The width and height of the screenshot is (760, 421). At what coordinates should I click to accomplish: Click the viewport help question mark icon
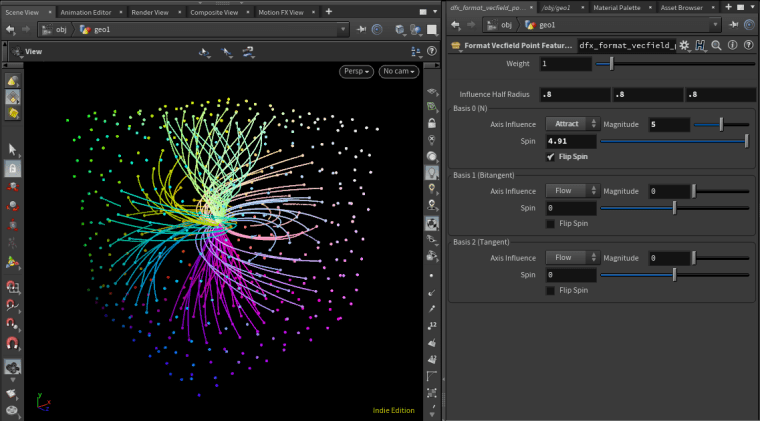(x=431, y=50)
